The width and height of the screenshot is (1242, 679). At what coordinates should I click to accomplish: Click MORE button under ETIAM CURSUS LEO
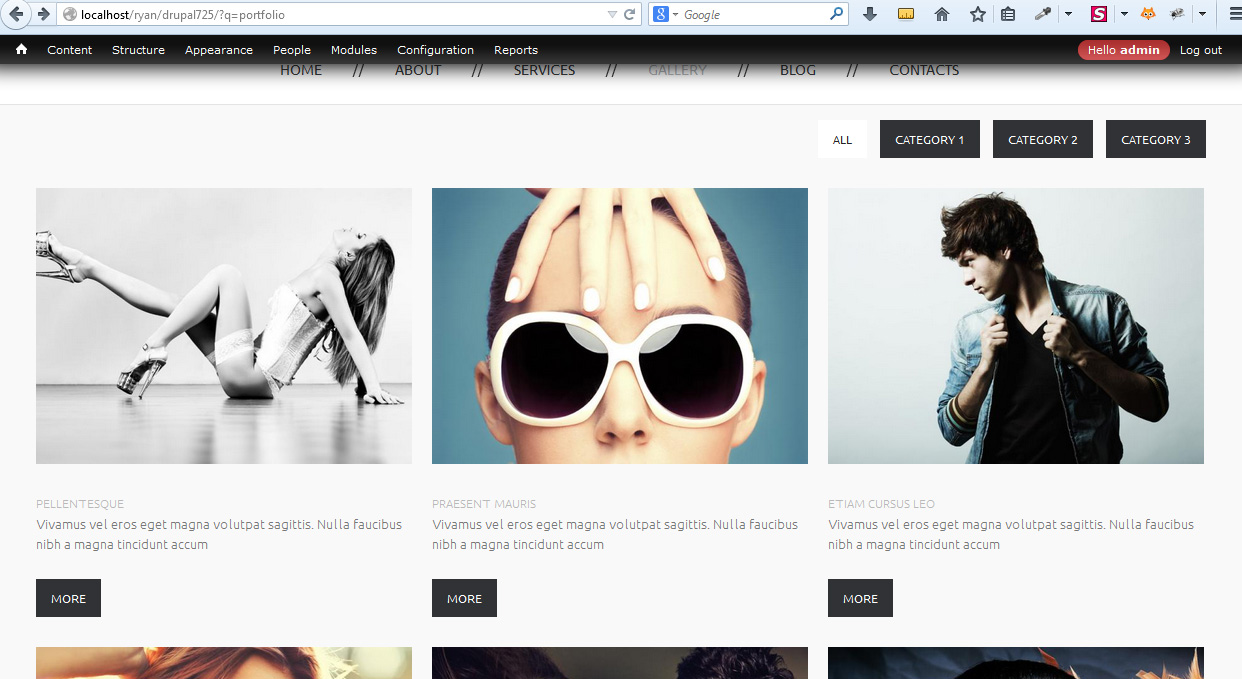[x=860, y=598]
